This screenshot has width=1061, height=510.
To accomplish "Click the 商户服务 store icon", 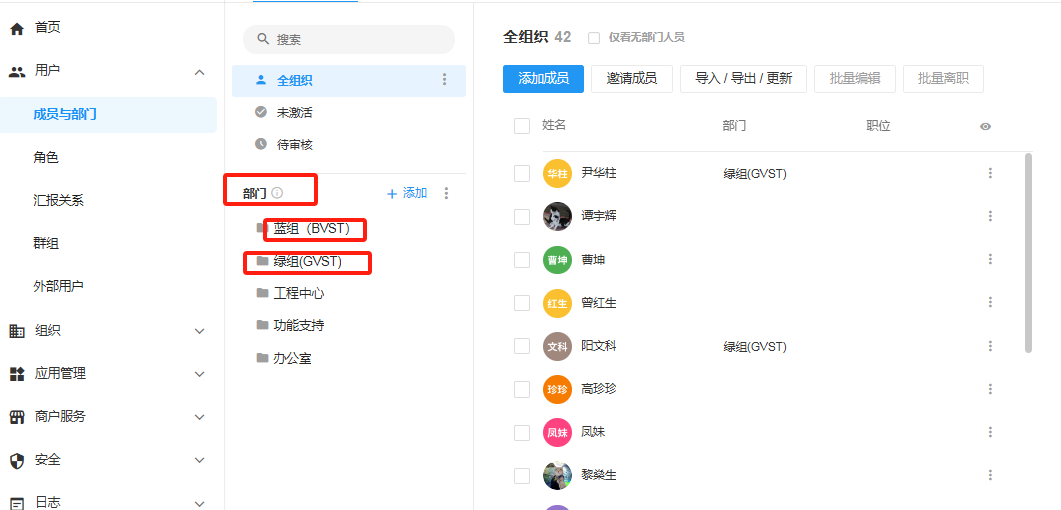I will pyautogui.click(x=17, y=417).
